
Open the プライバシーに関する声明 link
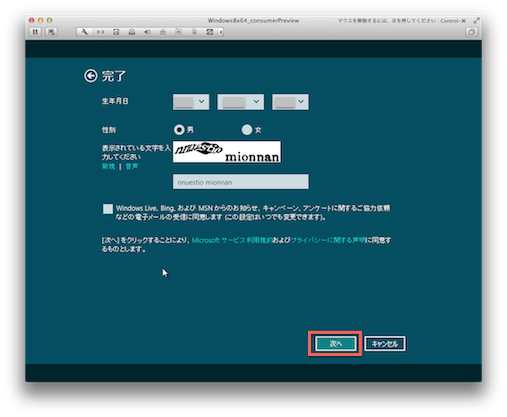coord(328,240)
